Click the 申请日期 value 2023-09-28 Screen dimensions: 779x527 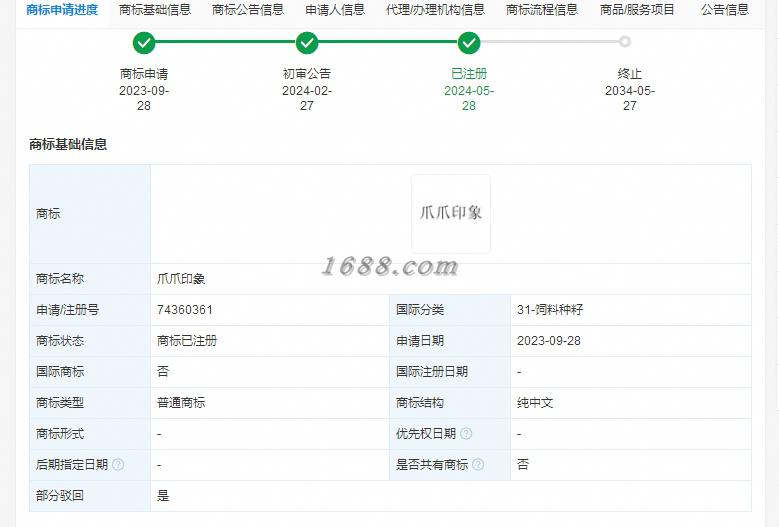(x=548, y=341)
